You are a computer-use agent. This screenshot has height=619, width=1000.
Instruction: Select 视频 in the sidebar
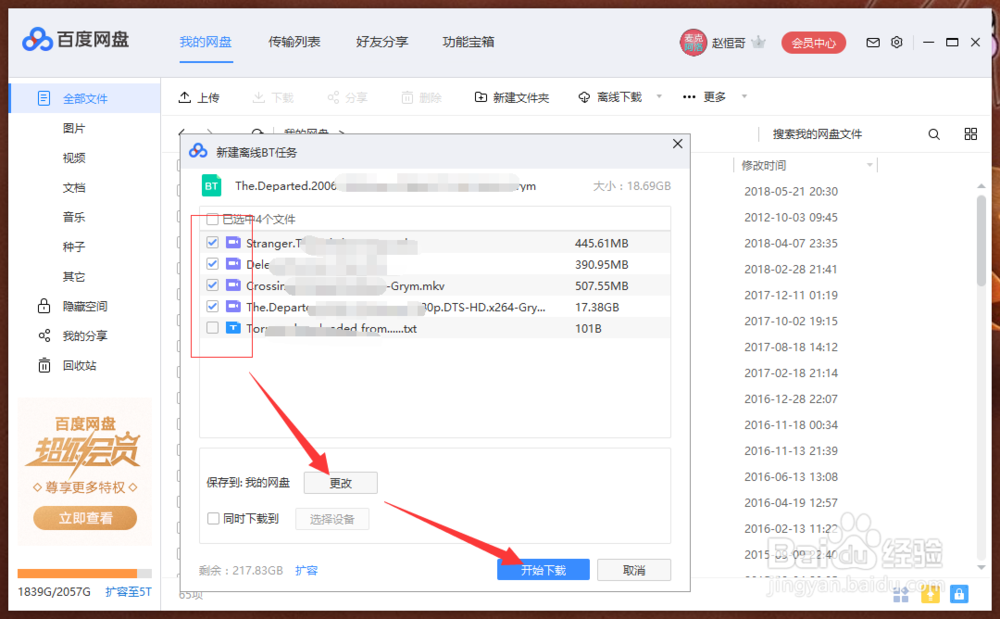click(x=74, y=157)
